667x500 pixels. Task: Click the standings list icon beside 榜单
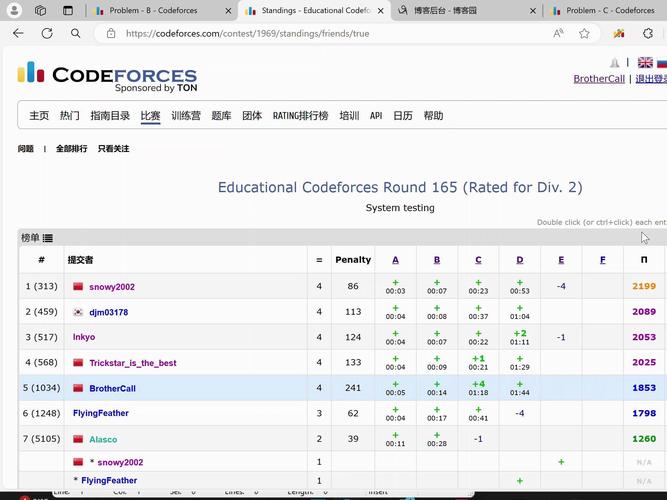(x=48, y=238)
